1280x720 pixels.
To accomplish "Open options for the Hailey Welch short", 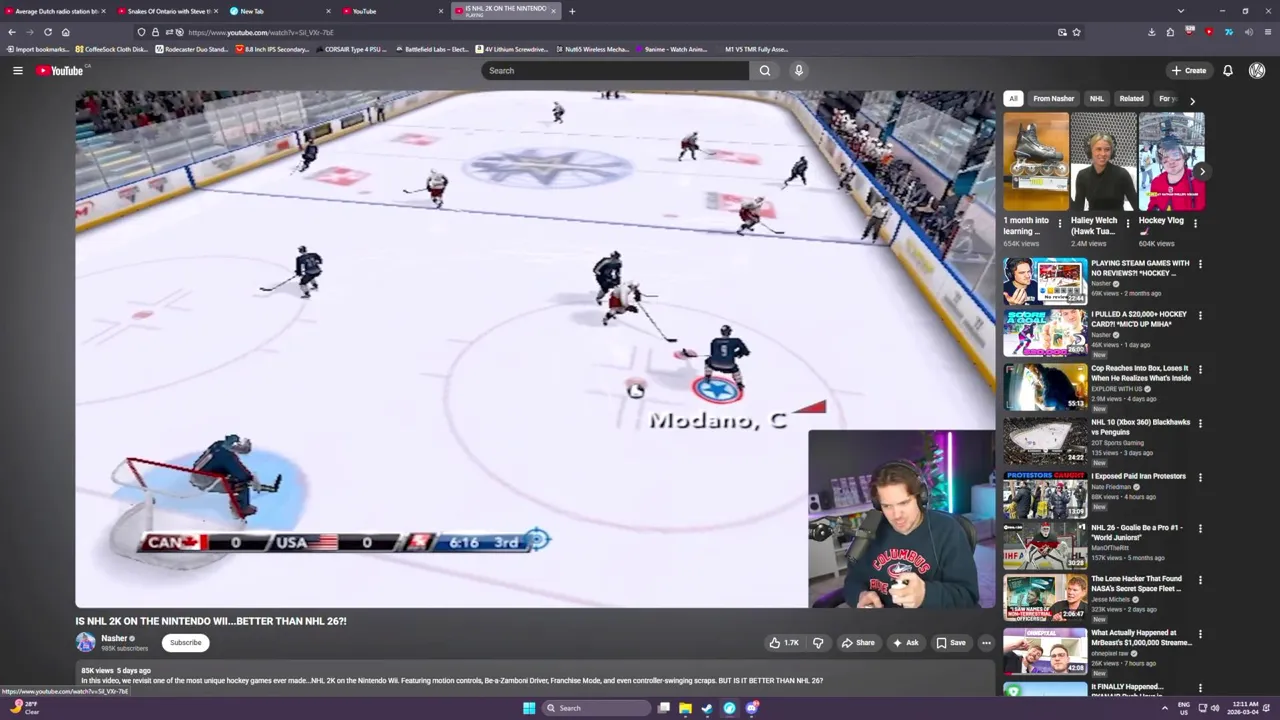I will pyautogui.click(x=1128, y=224).
